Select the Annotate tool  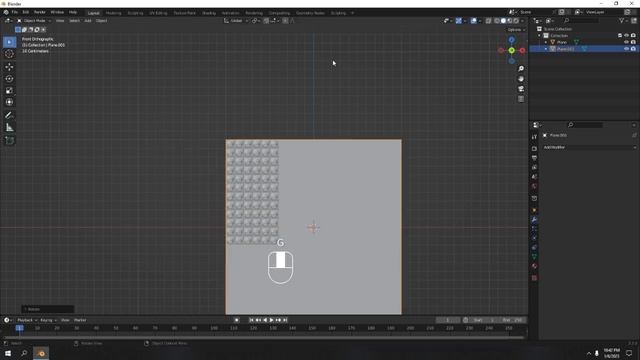pyautogui.click(x=9, y=116)
